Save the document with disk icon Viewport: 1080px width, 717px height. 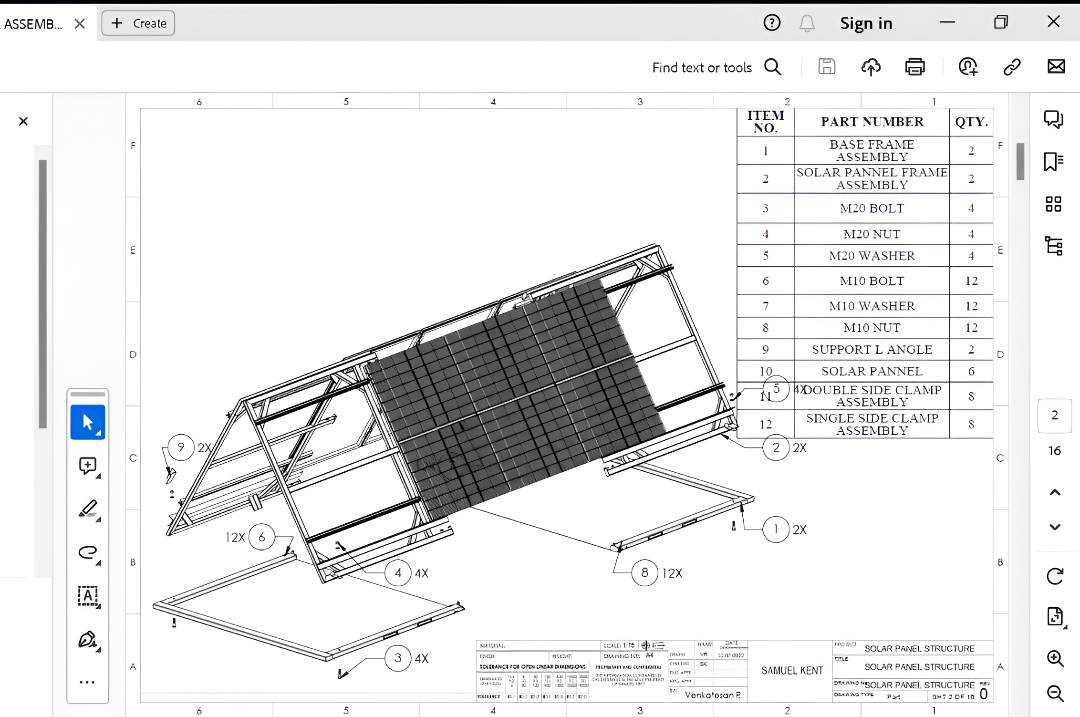point(827,67)
